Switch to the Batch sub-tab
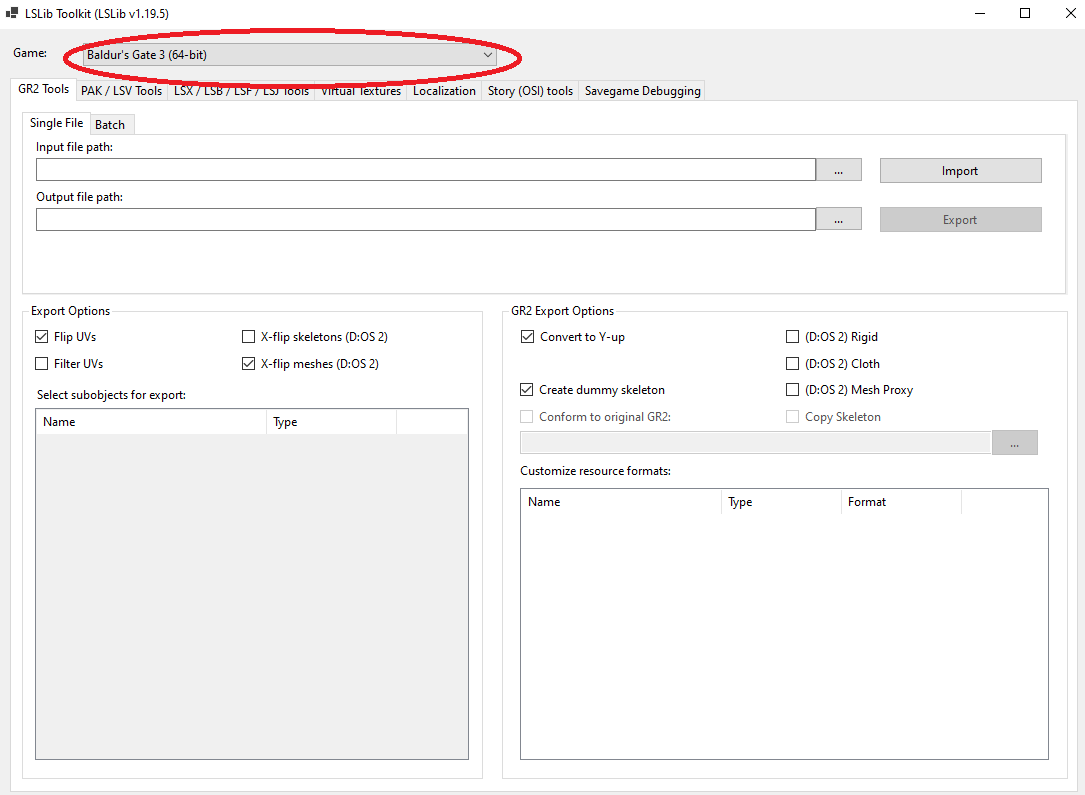 [x=110, y=125]
